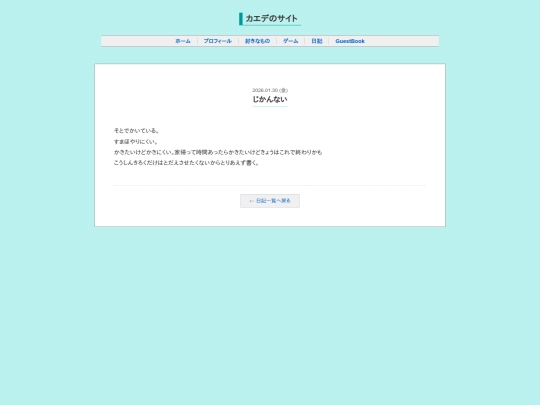
Task: Visit the GuestBook page
Action: tap(350, 41)
